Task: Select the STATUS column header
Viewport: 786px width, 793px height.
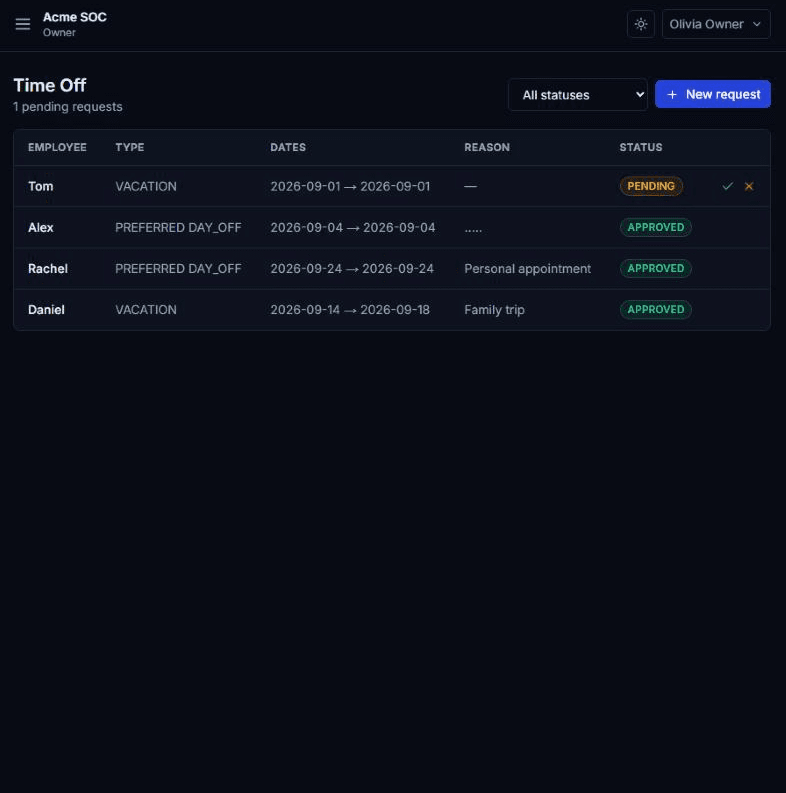Action: pos(641,147)
